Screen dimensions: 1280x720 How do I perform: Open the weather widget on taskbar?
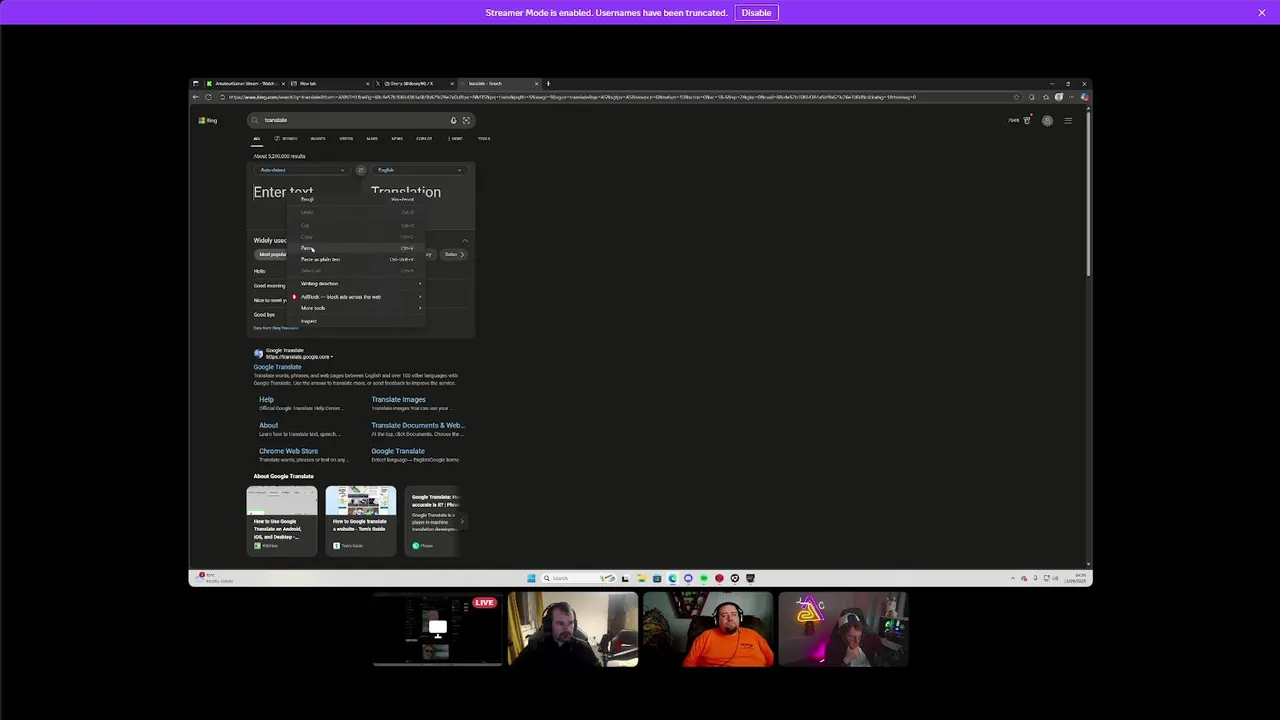coord(213,578)
